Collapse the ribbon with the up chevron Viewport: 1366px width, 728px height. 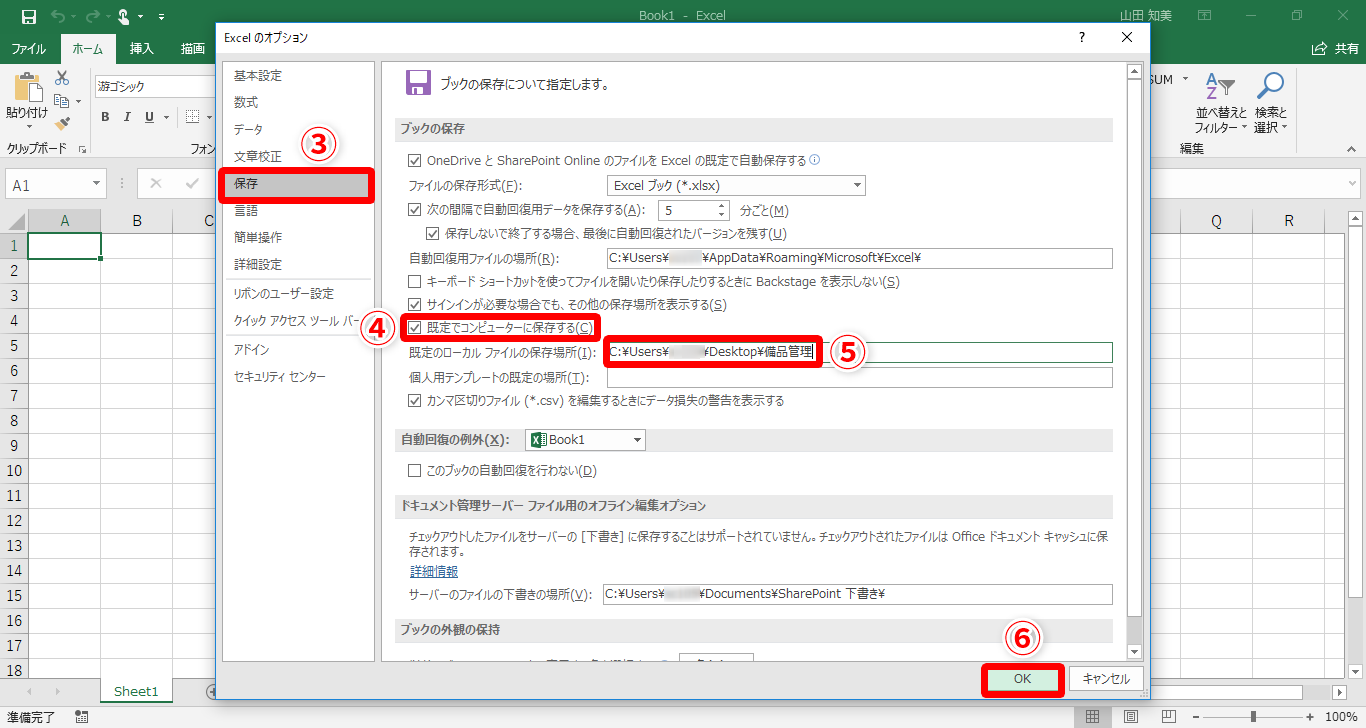1352,149
